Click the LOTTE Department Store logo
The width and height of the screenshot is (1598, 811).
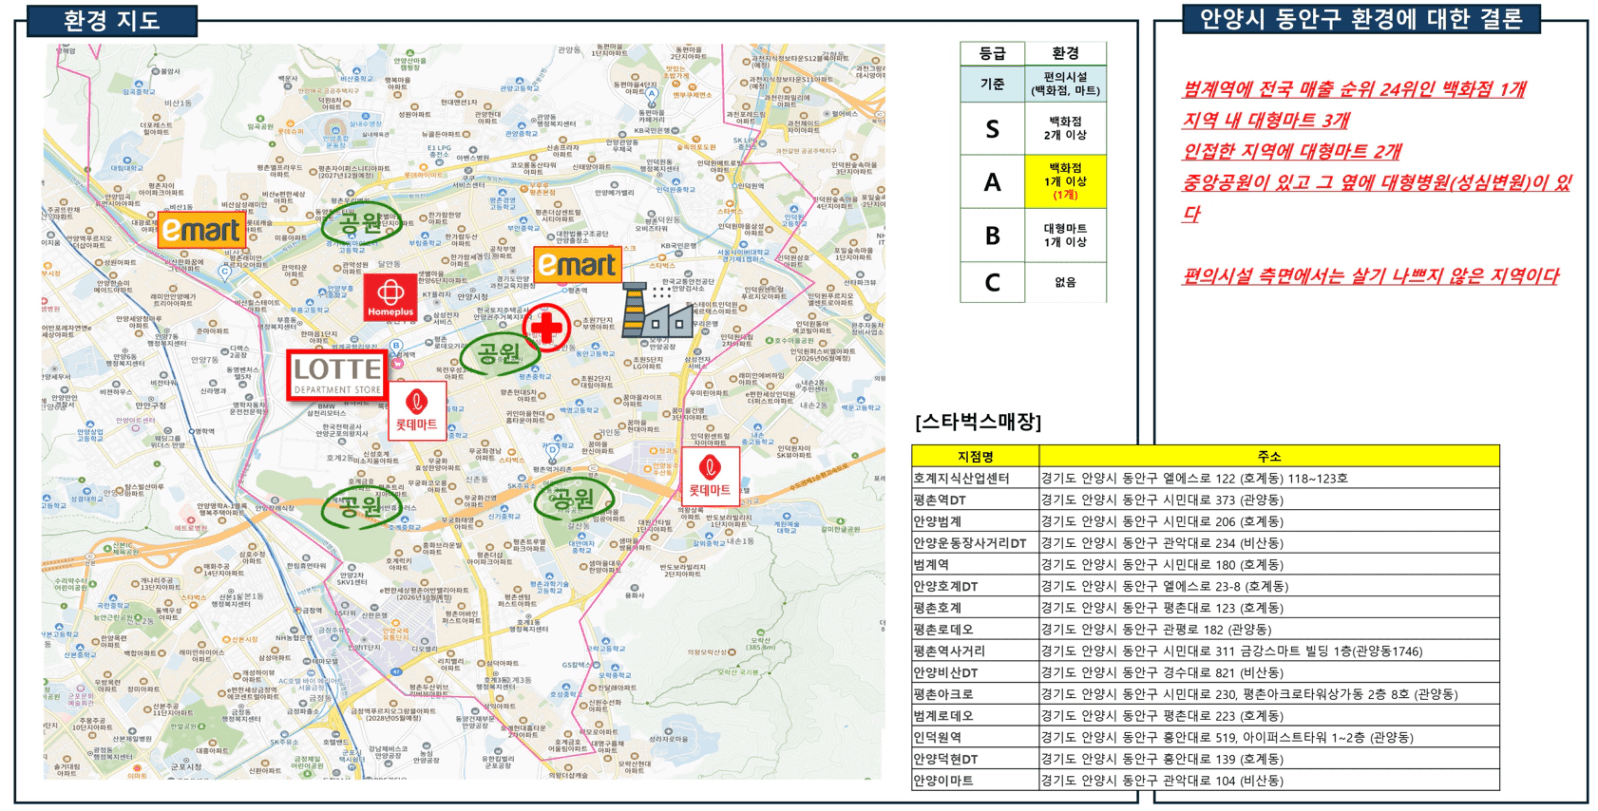pyautogui.click(x=337, y=375)
